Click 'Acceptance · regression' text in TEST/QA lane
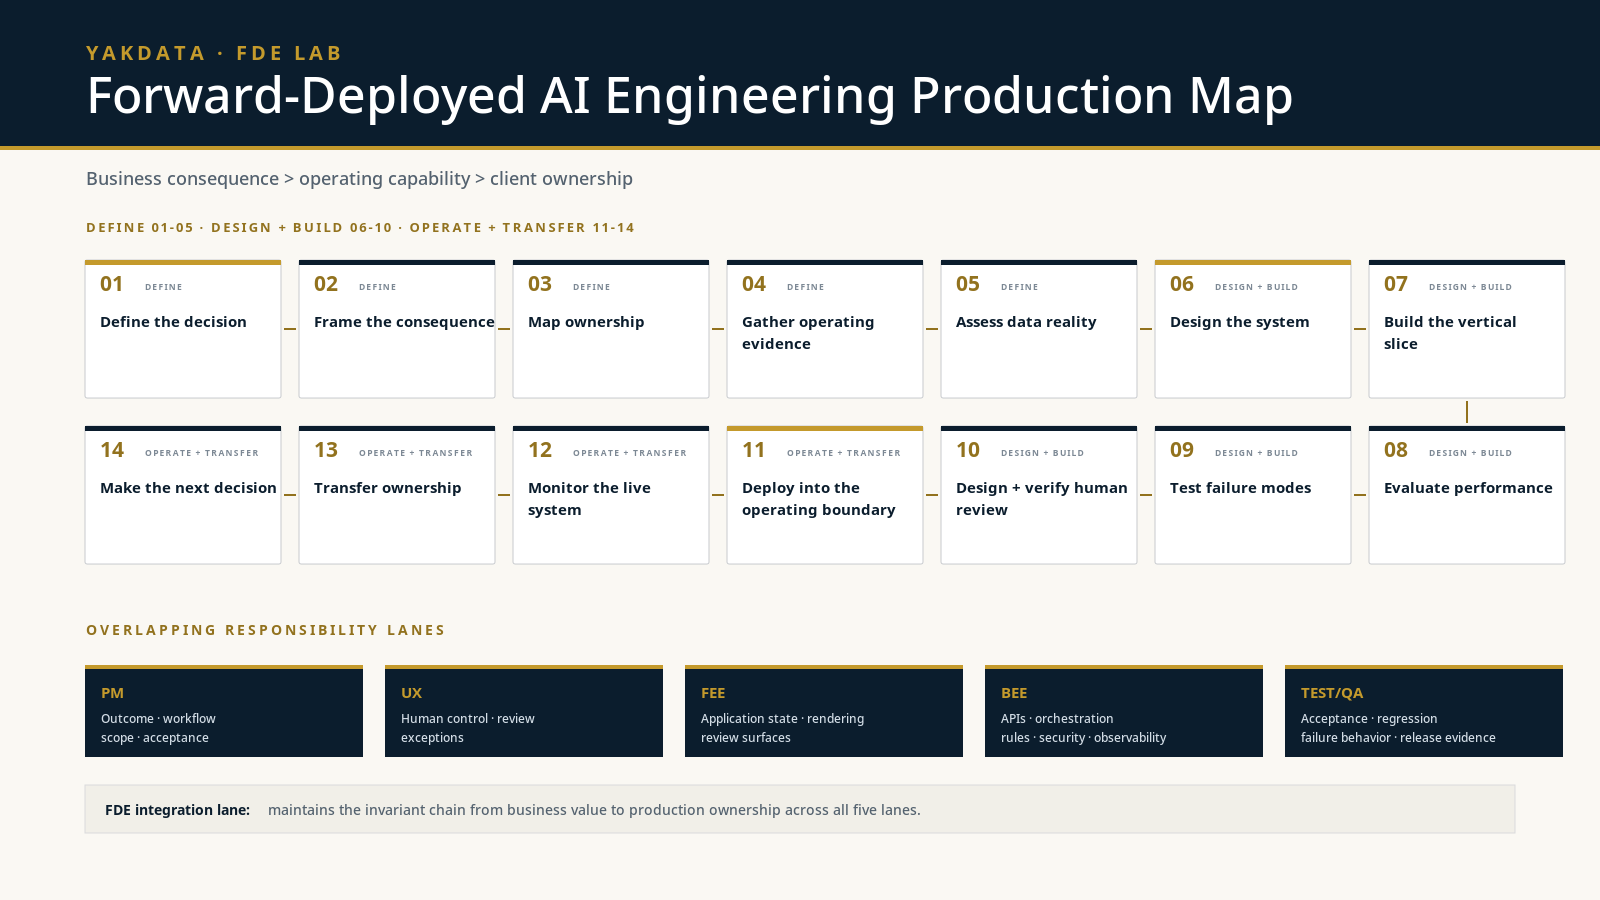Image resolution: width=1600 pixels, height=900 pixels. click(1369, 719)
